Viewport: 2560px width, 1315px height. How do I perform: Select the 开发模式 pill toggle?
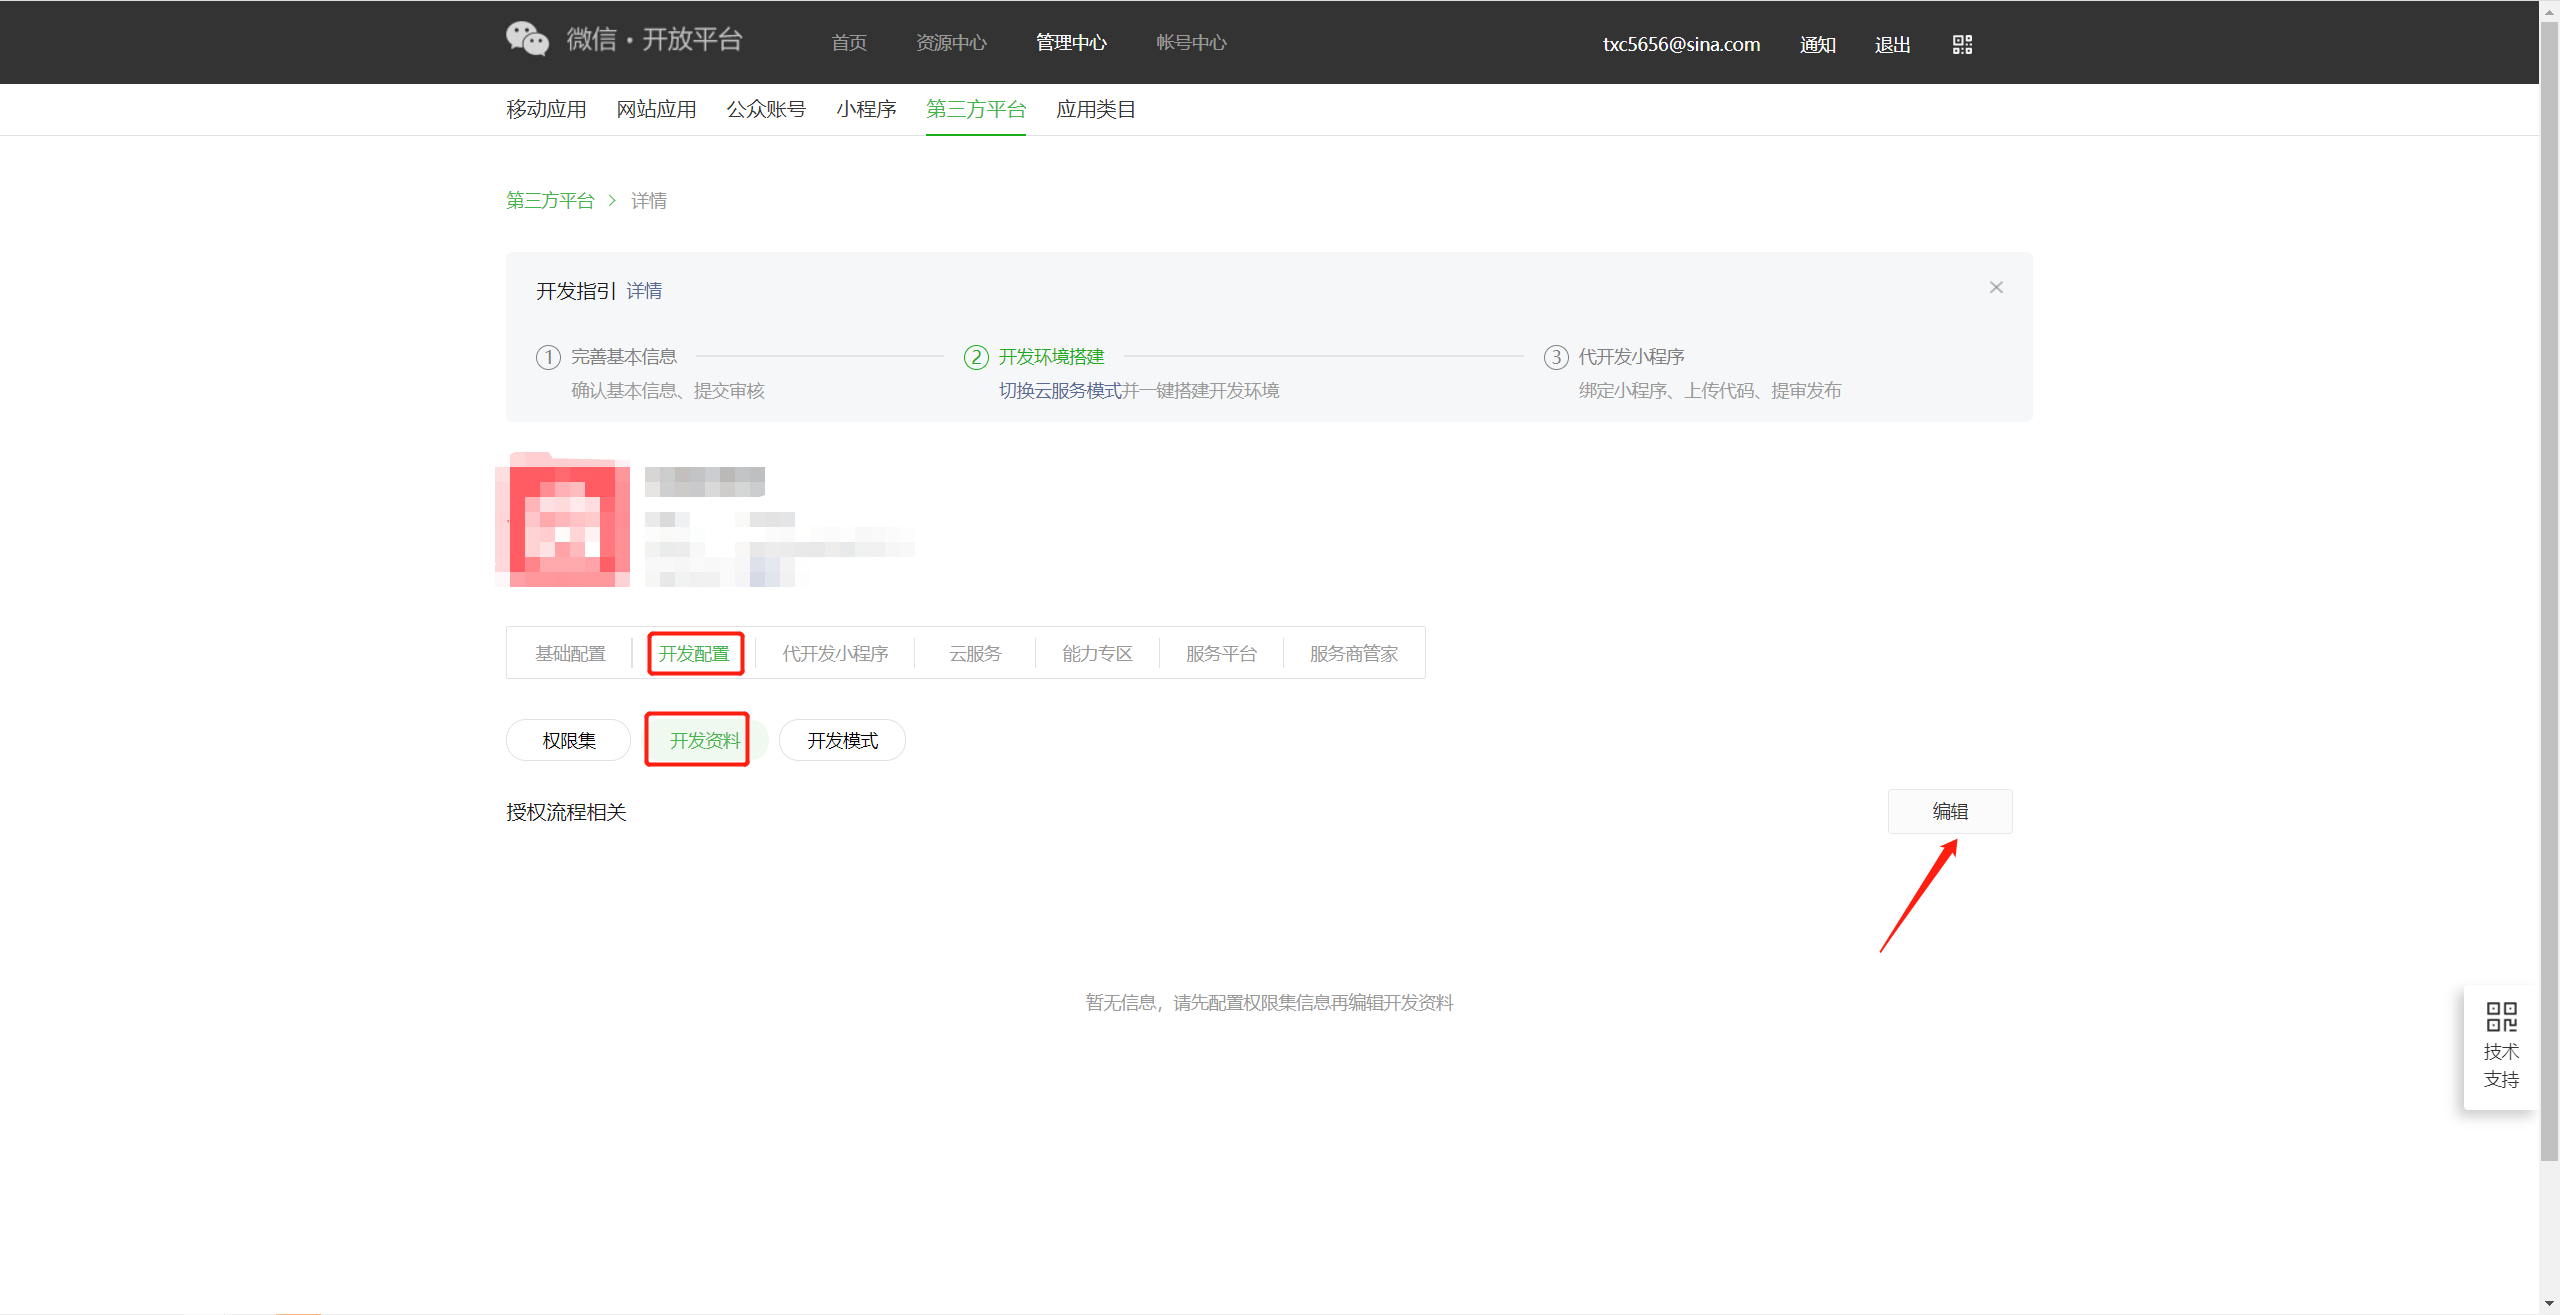[x=842, y=740]
